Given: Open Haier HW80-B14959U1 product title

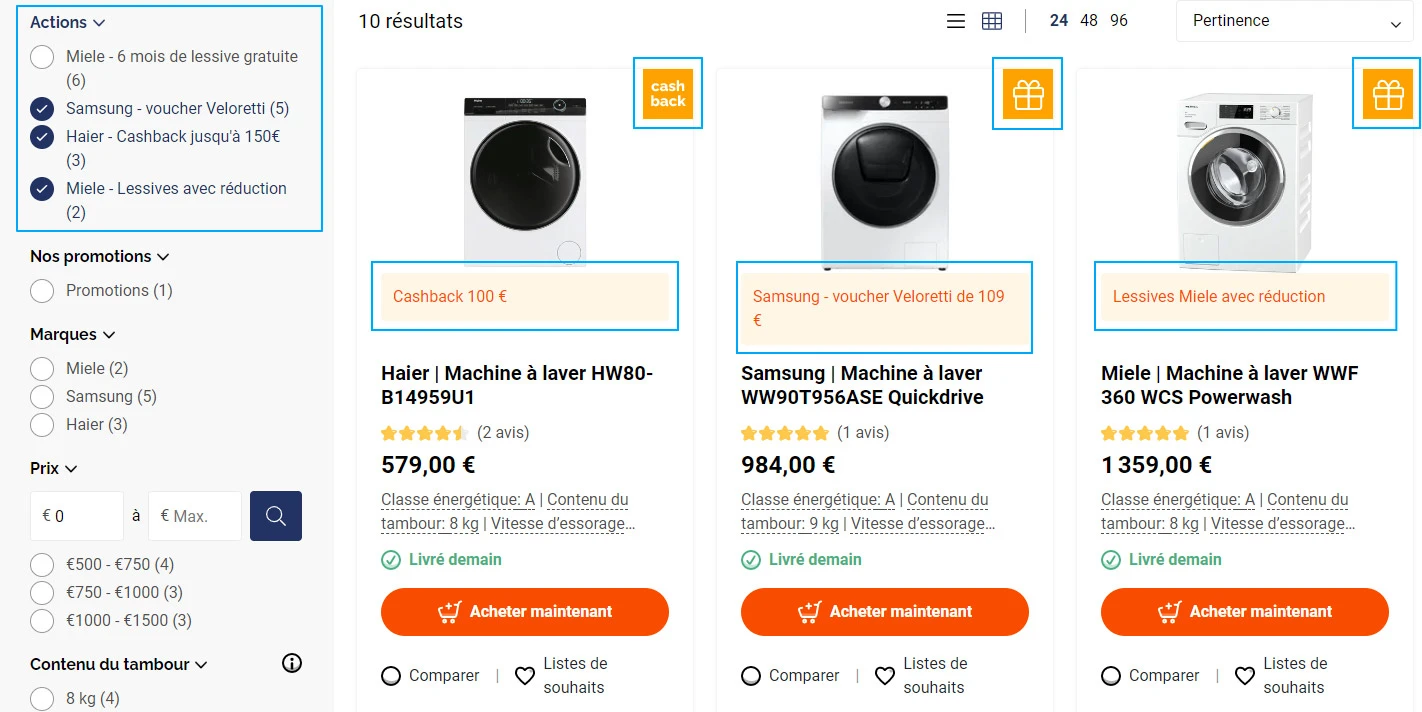Looking at the screenshot, I should (x=517, y=385).
